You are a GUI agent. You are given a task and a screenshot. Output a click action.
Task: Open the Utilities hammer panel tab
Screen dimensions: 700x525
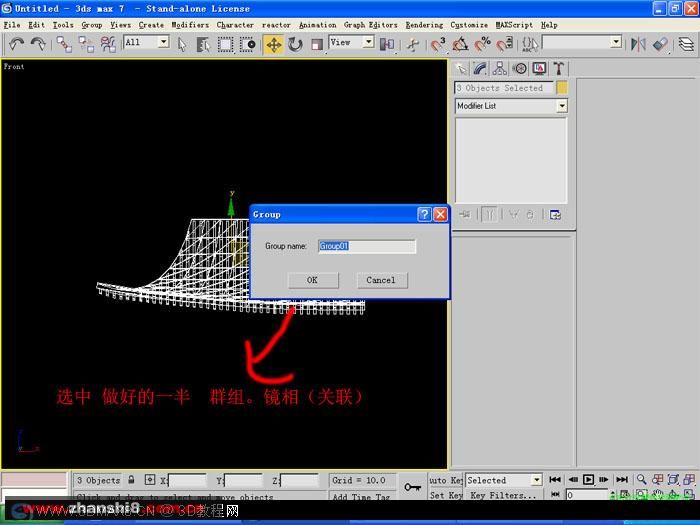point(558,68)
